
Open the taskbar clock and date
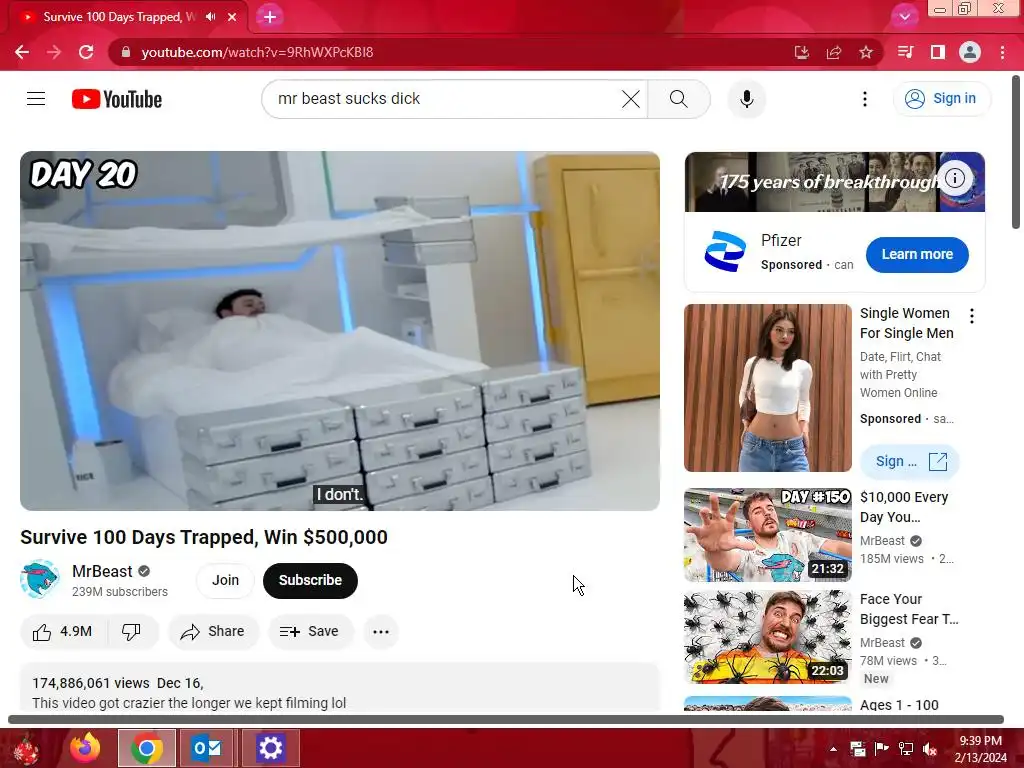click(980, 749)
